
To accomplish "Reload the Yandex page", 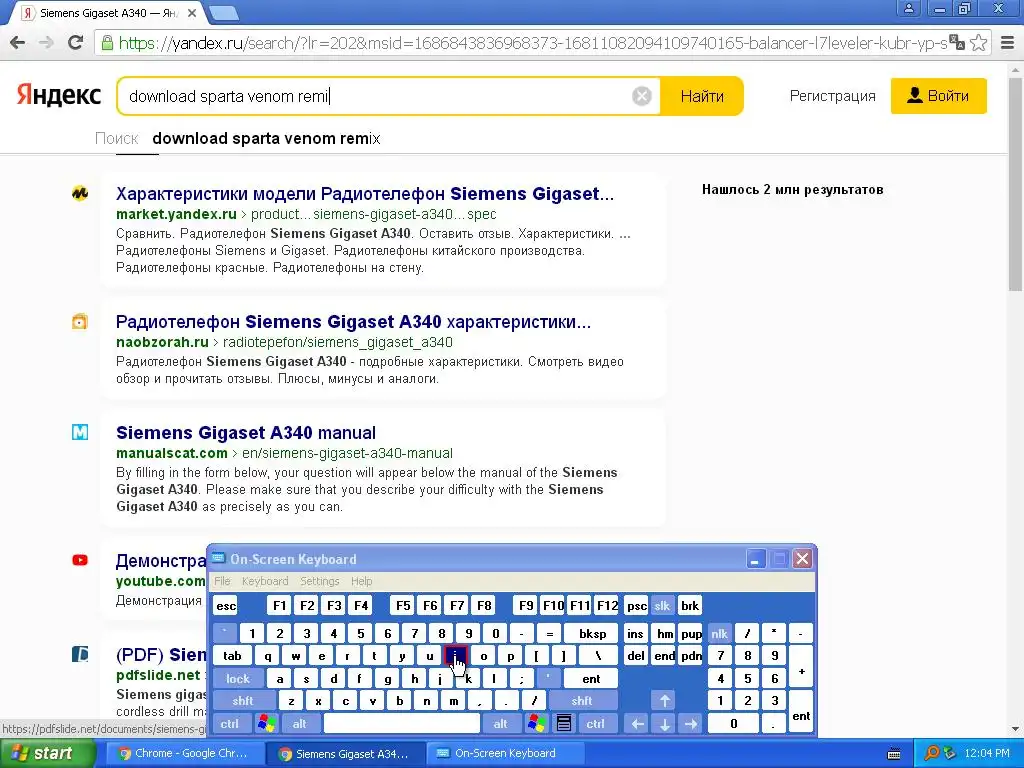I will (x=75, y=42).
